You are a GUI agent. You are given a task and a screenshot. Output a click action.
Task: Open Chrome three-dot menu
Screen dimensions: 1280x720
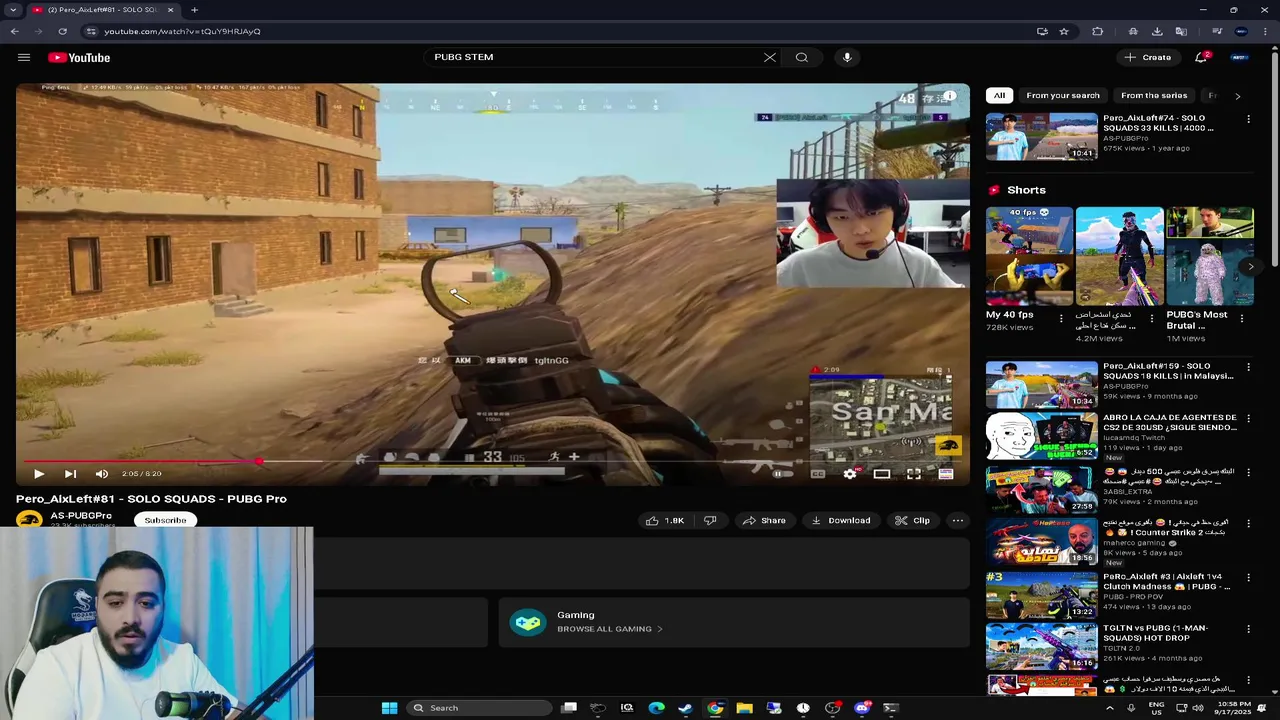(1266, 31)
